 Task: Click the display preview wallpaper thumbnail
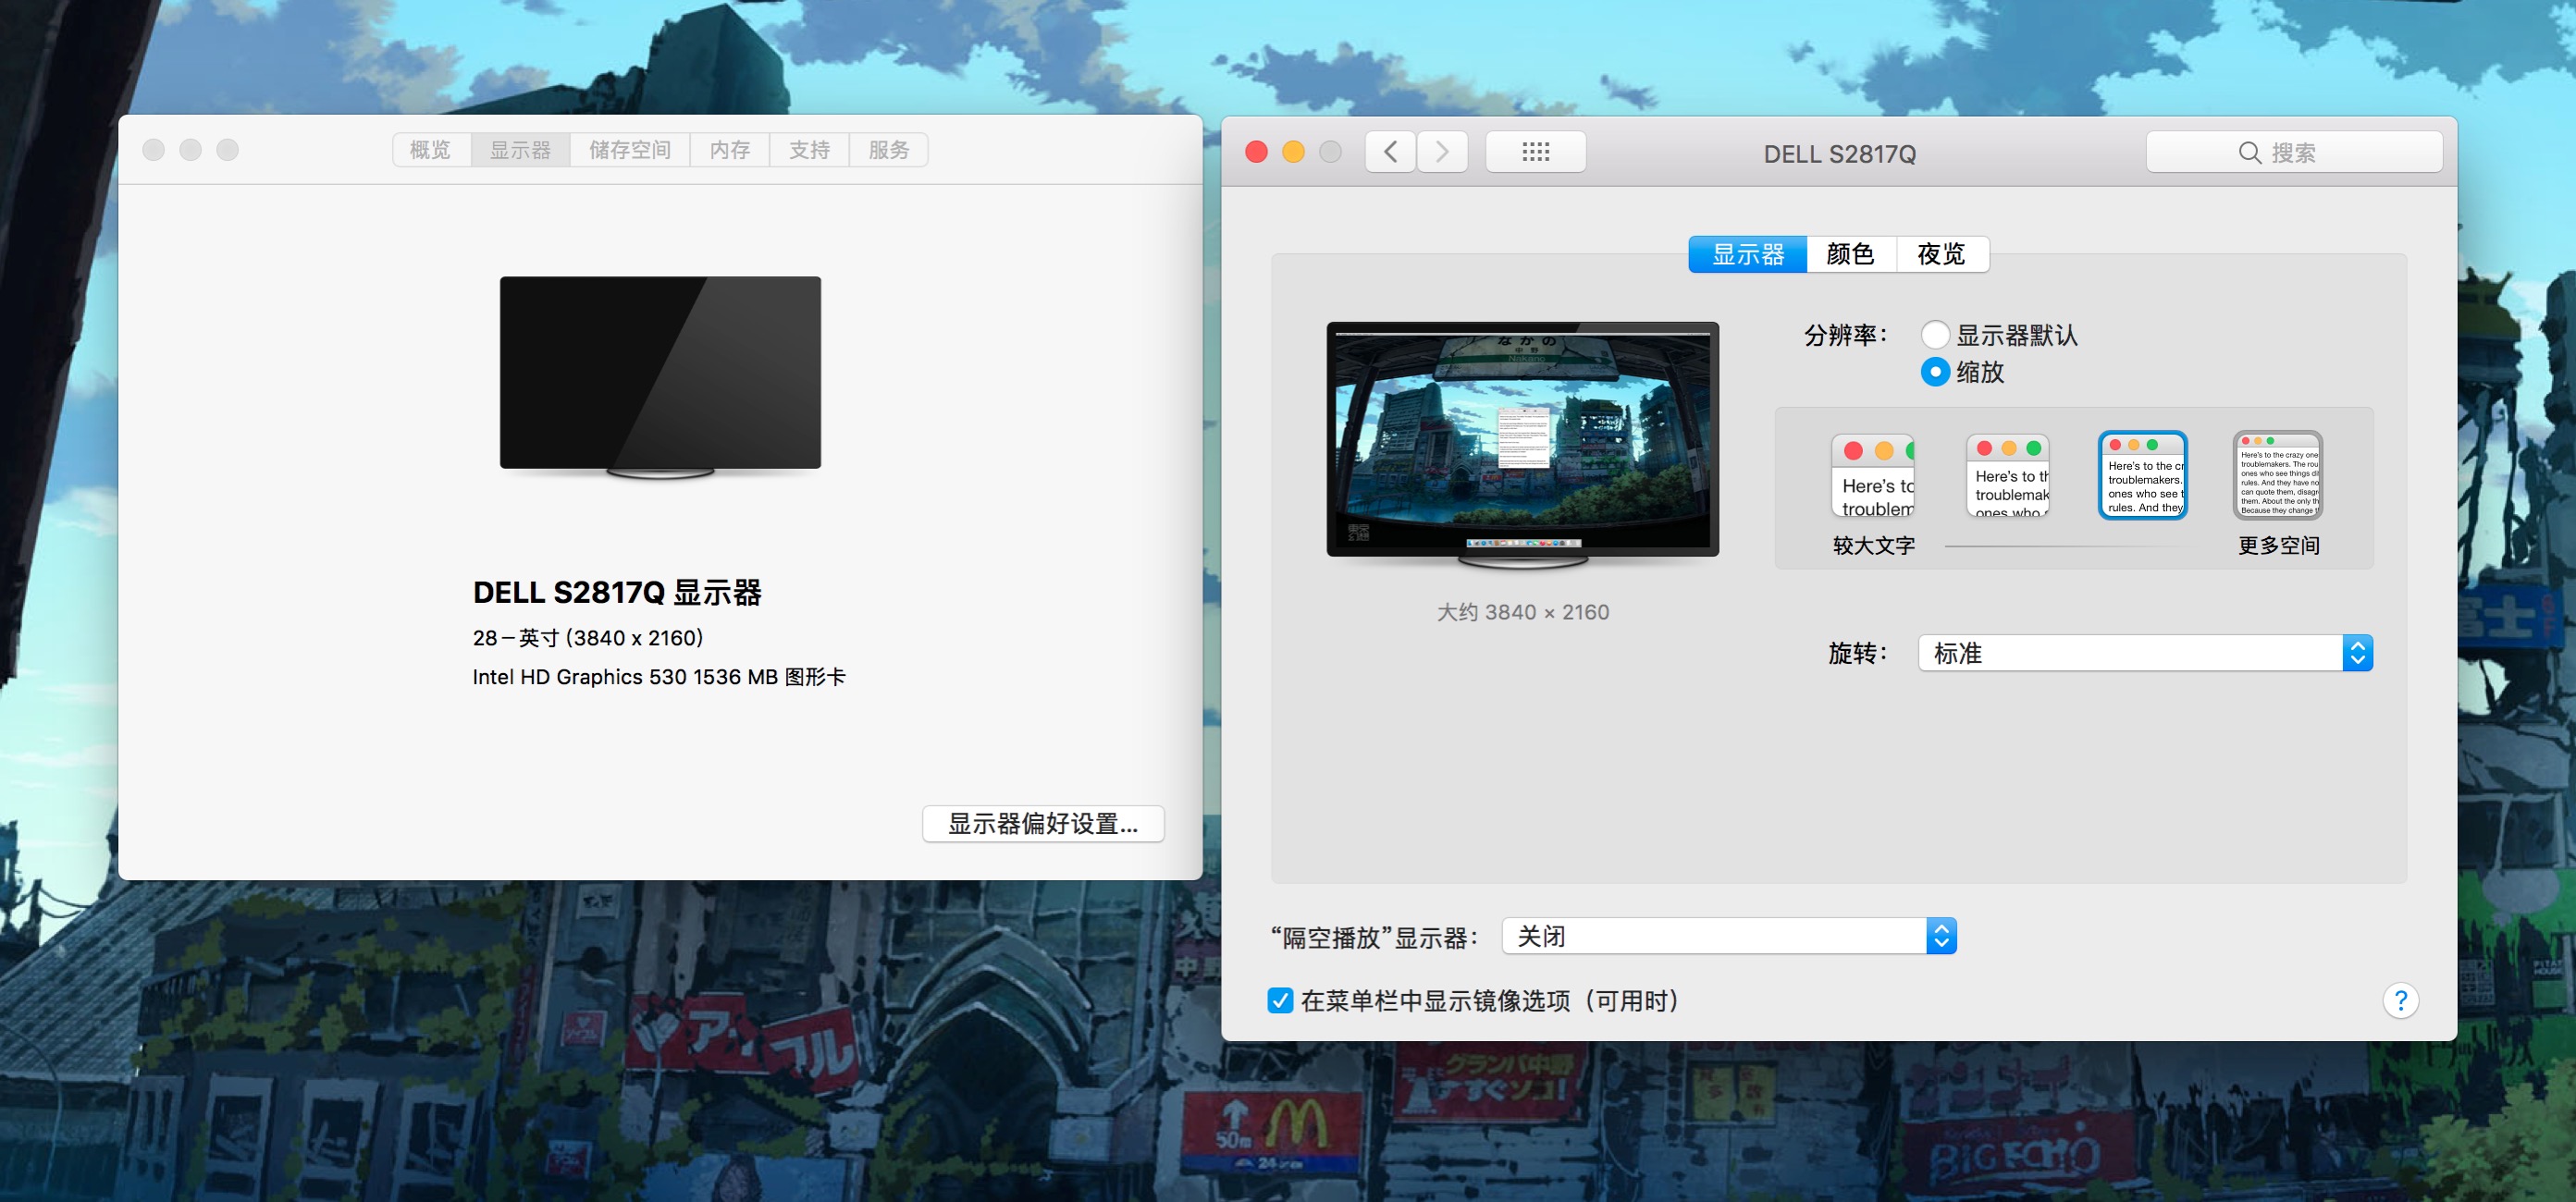1522,440
